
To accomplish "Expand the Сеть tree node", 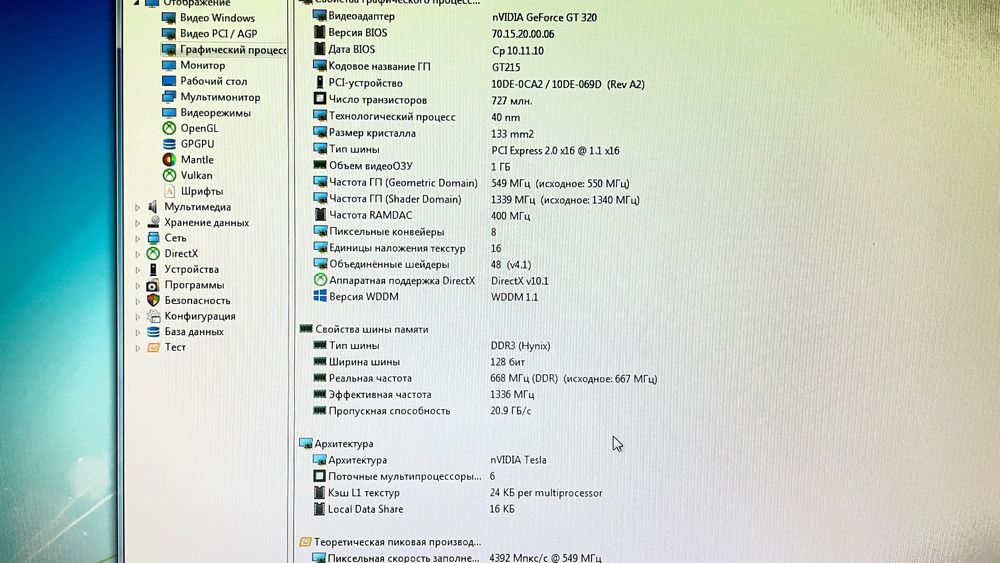I will click(138, 238).
